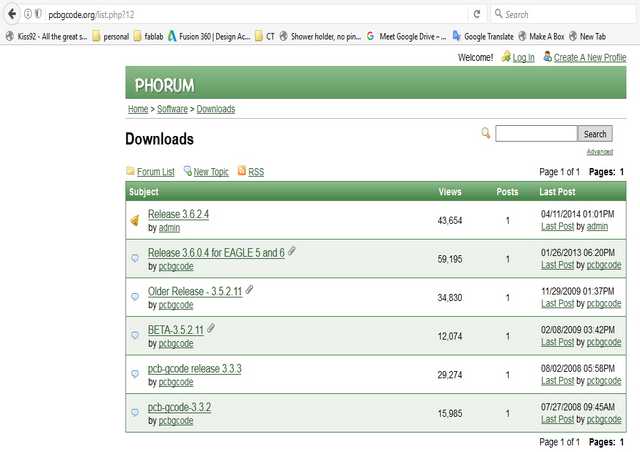The image size is (640, 452).
Task: Click the 43,654 views count
Action: pyautogui.click(x=450, y=221)
